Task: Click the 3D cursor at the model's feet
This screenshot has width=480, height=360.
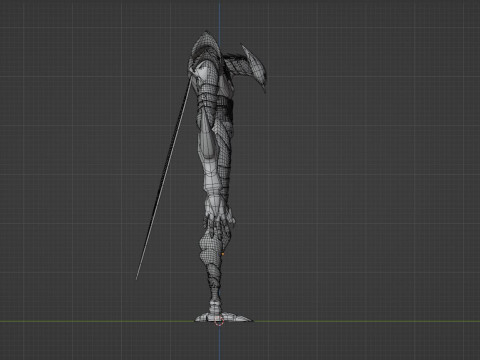Action: coord(219,321)
